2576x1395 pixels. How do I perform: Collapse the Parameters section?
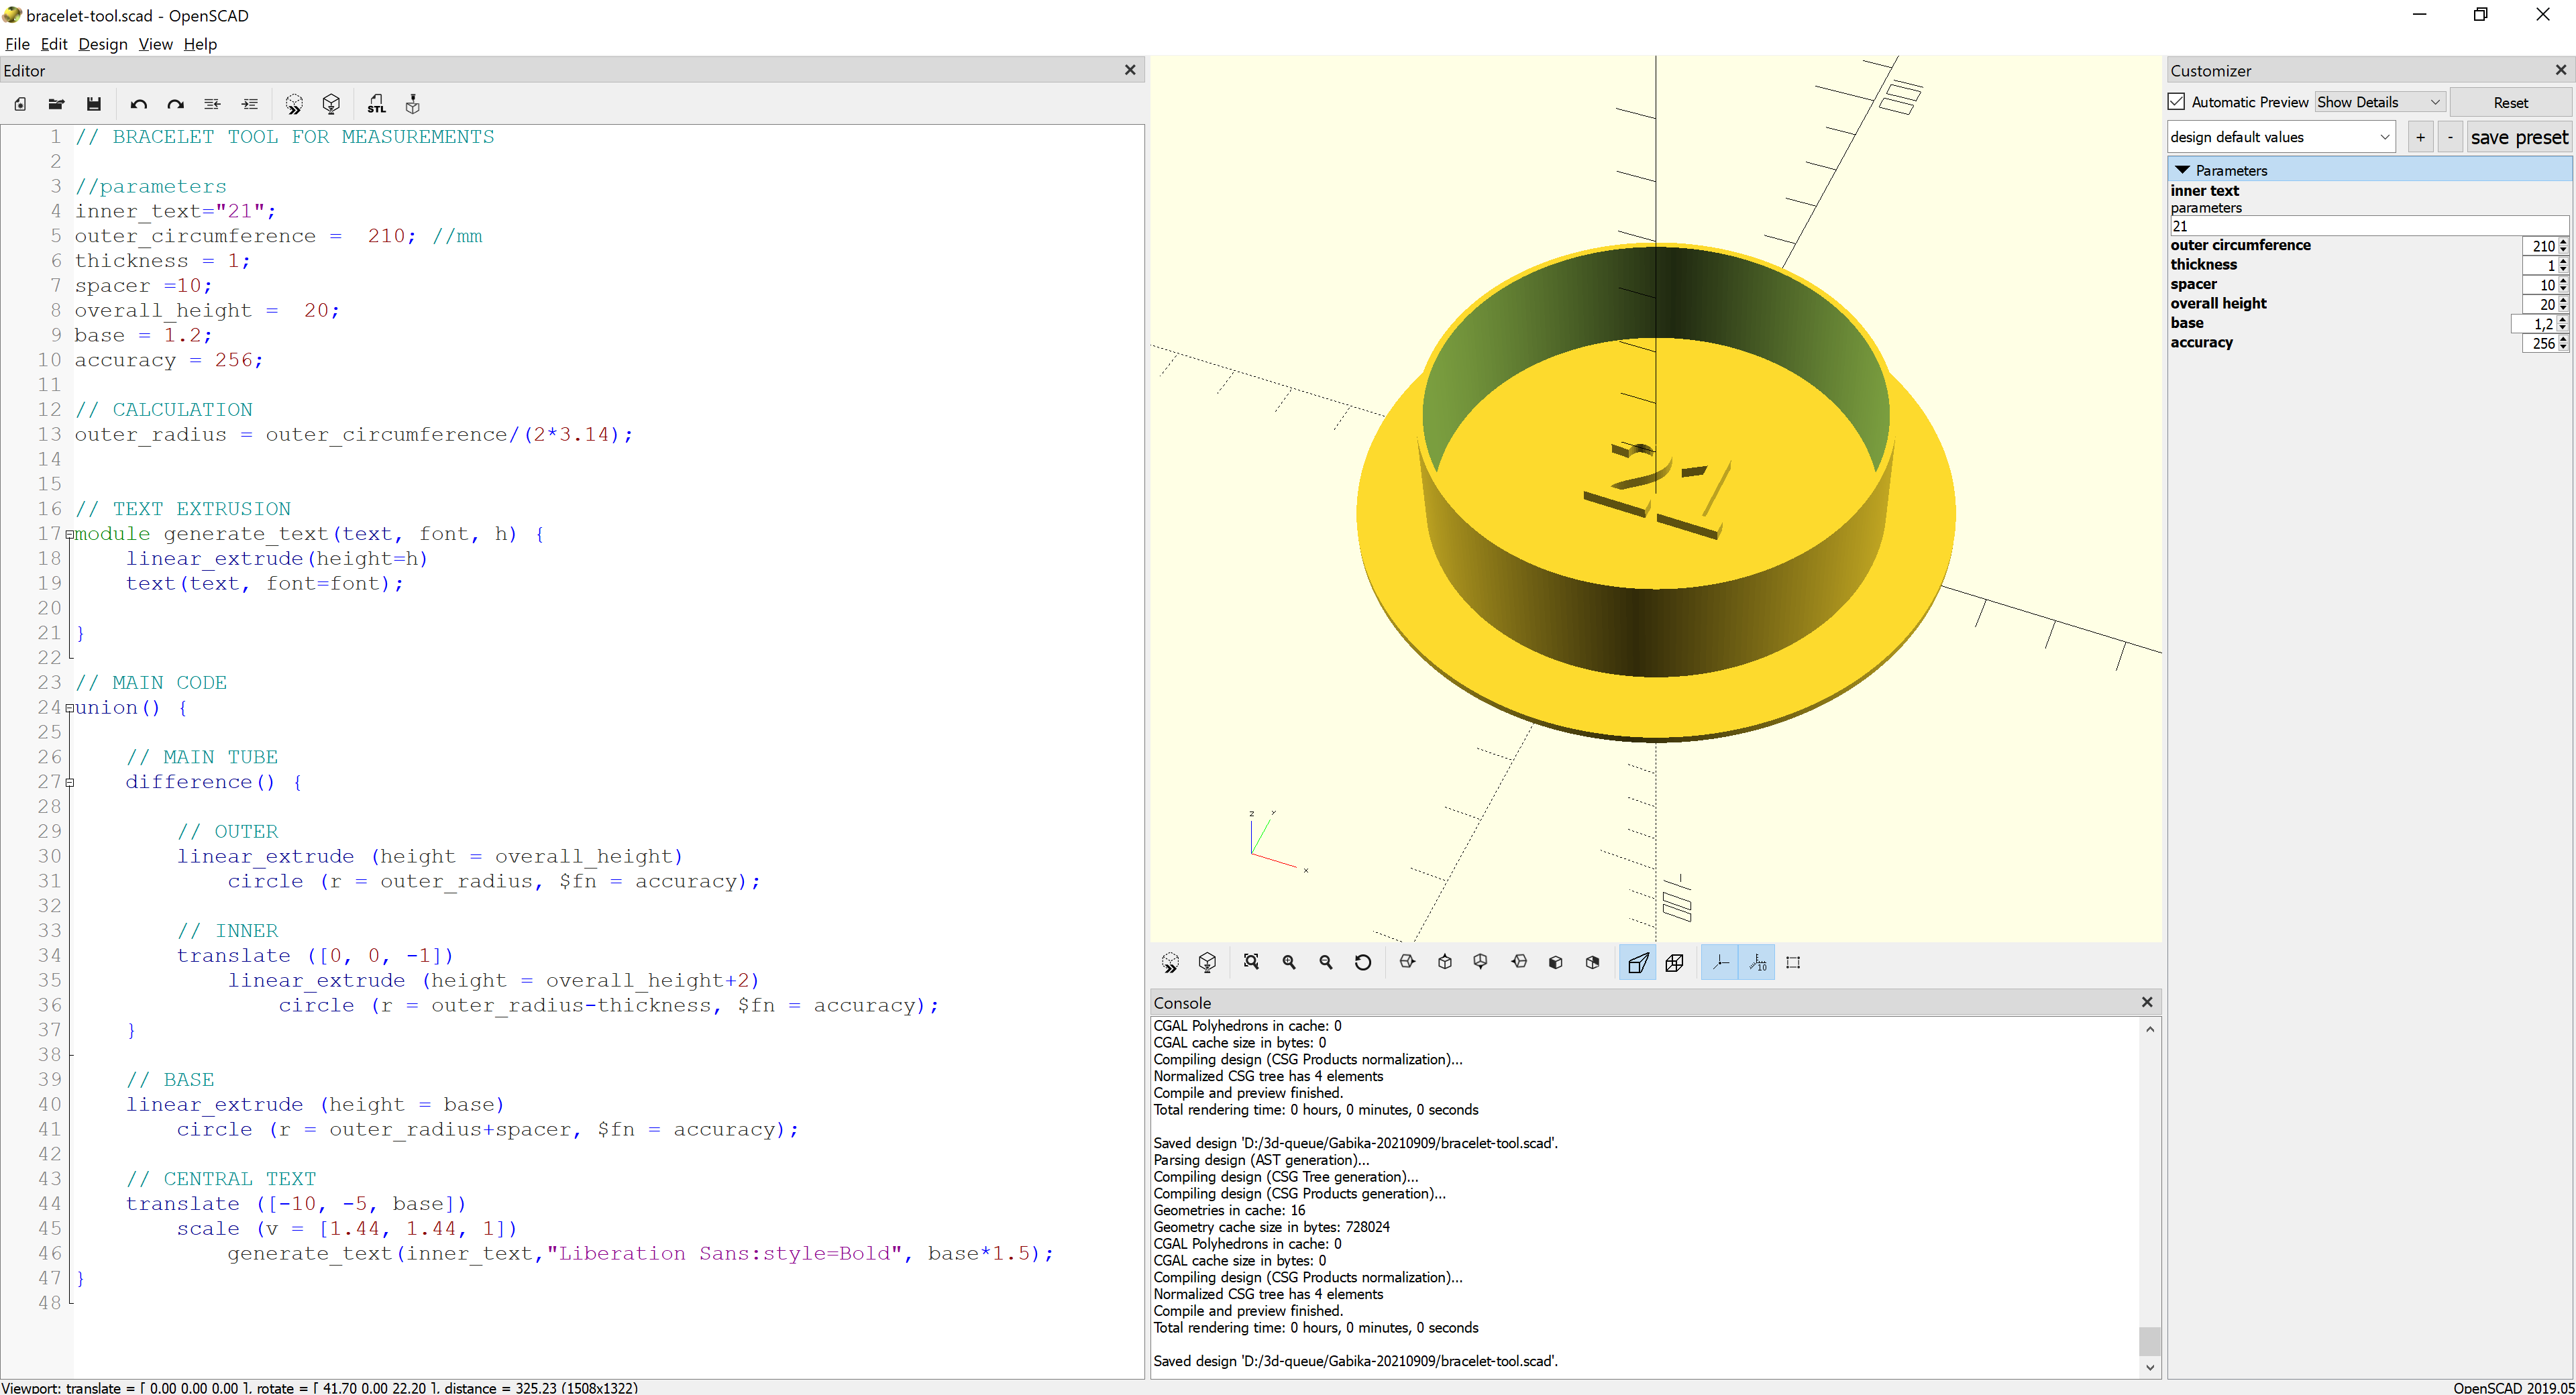tap(2182, 170)
